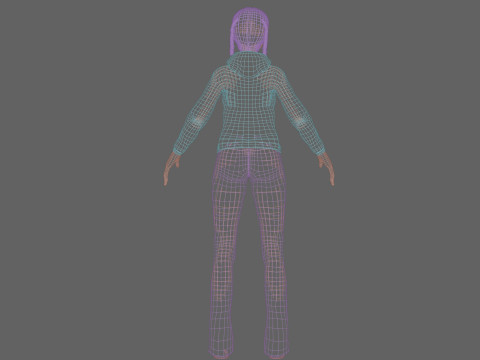Viewport: 480px width, 360px height.
Task: Click the hood on the jacket's back
Action: click(x=249, y=65)
